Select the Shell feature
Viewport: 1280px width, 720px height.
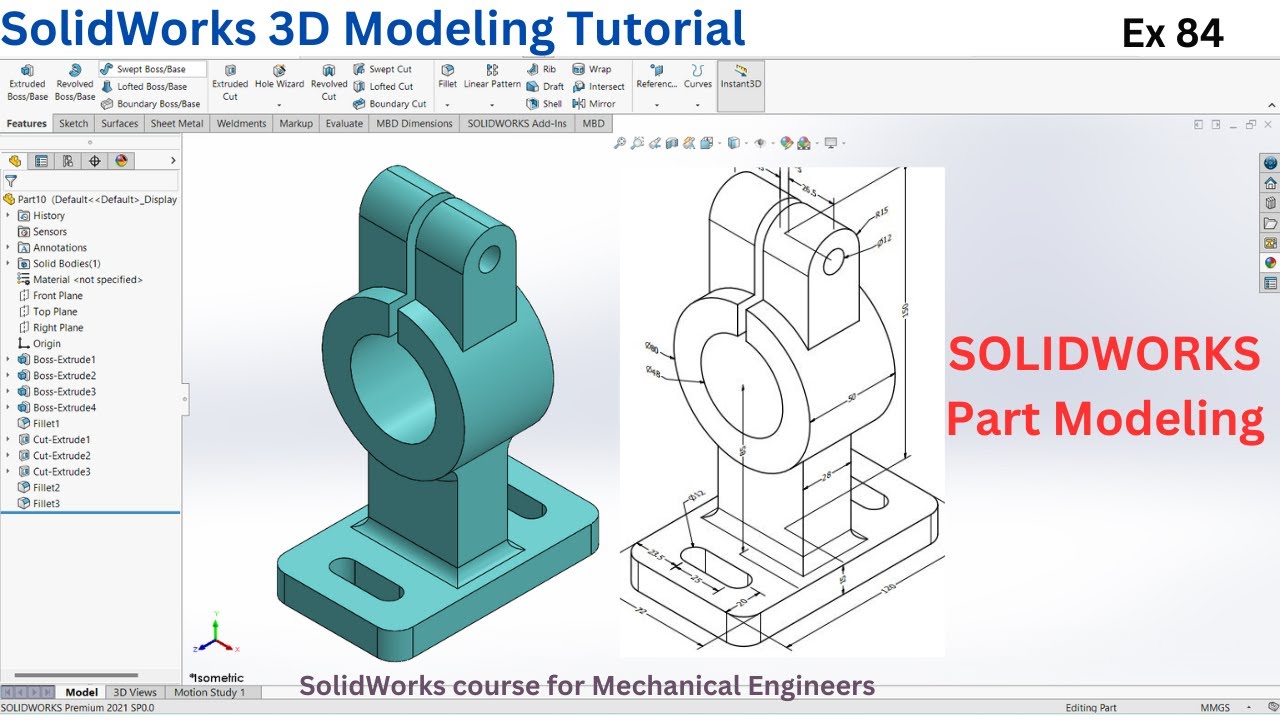click(545, 103)
